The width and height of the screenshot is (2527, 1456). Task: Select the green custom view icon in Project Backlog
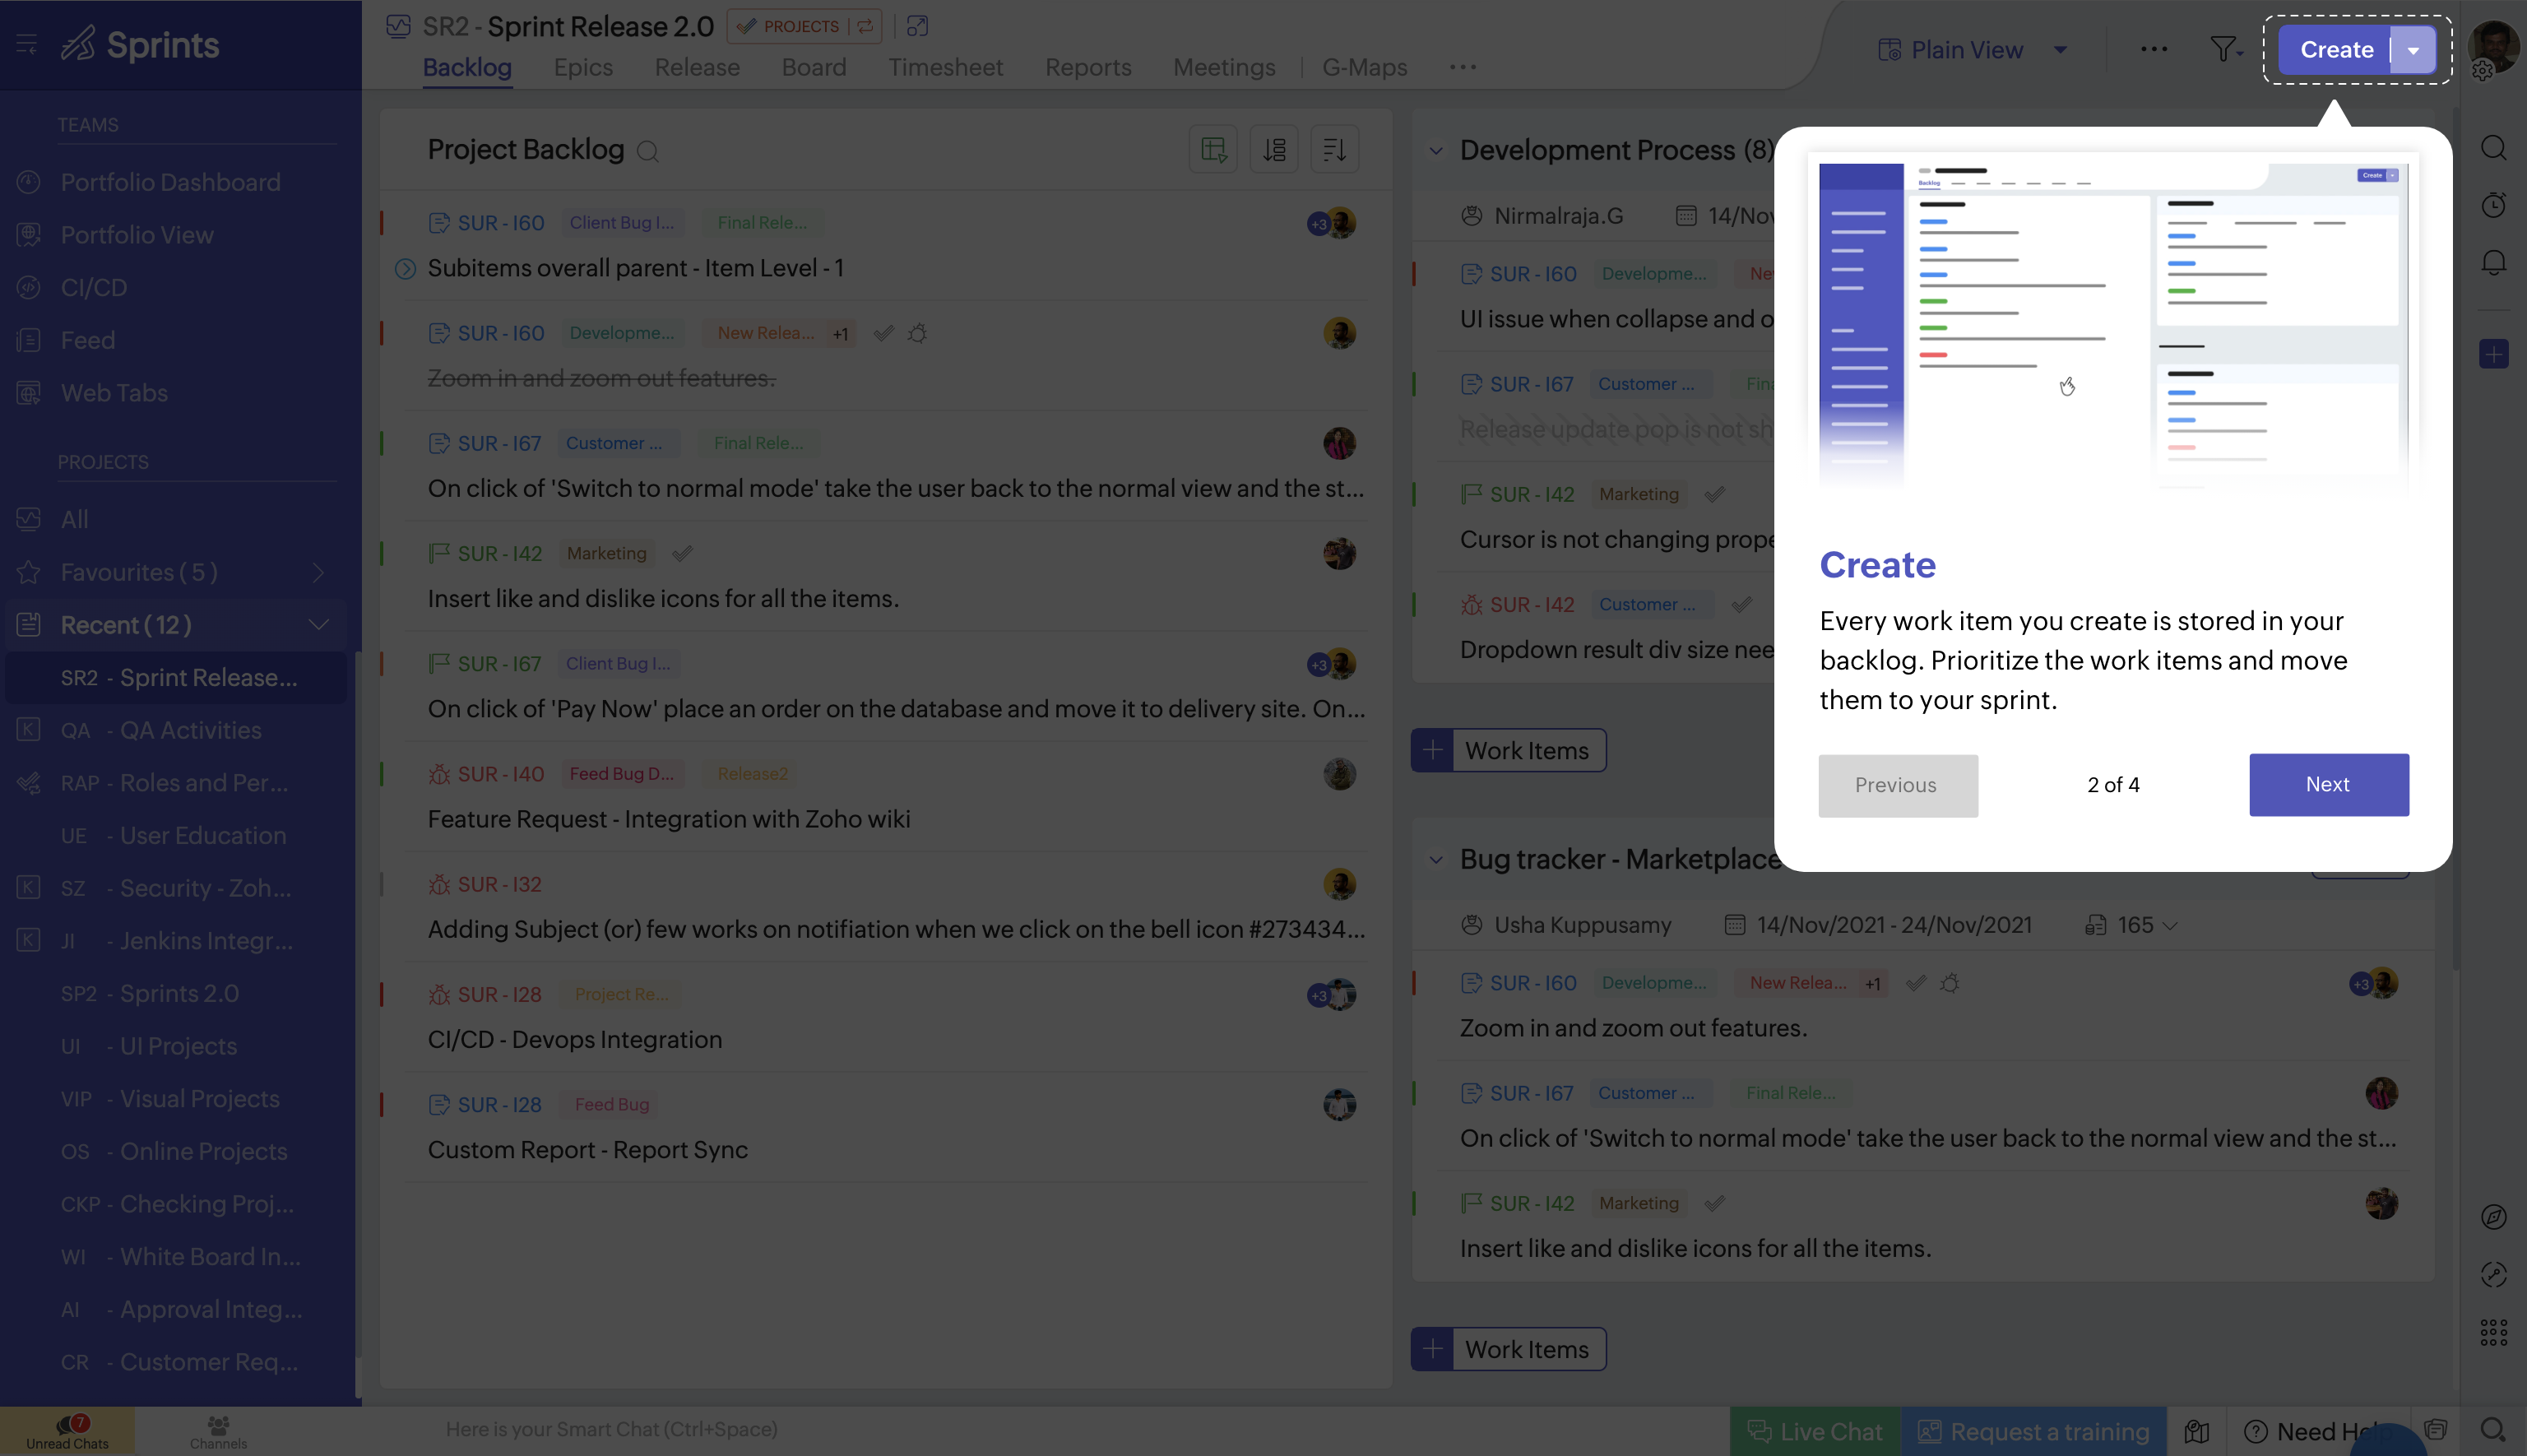(x=1213, y=148)
